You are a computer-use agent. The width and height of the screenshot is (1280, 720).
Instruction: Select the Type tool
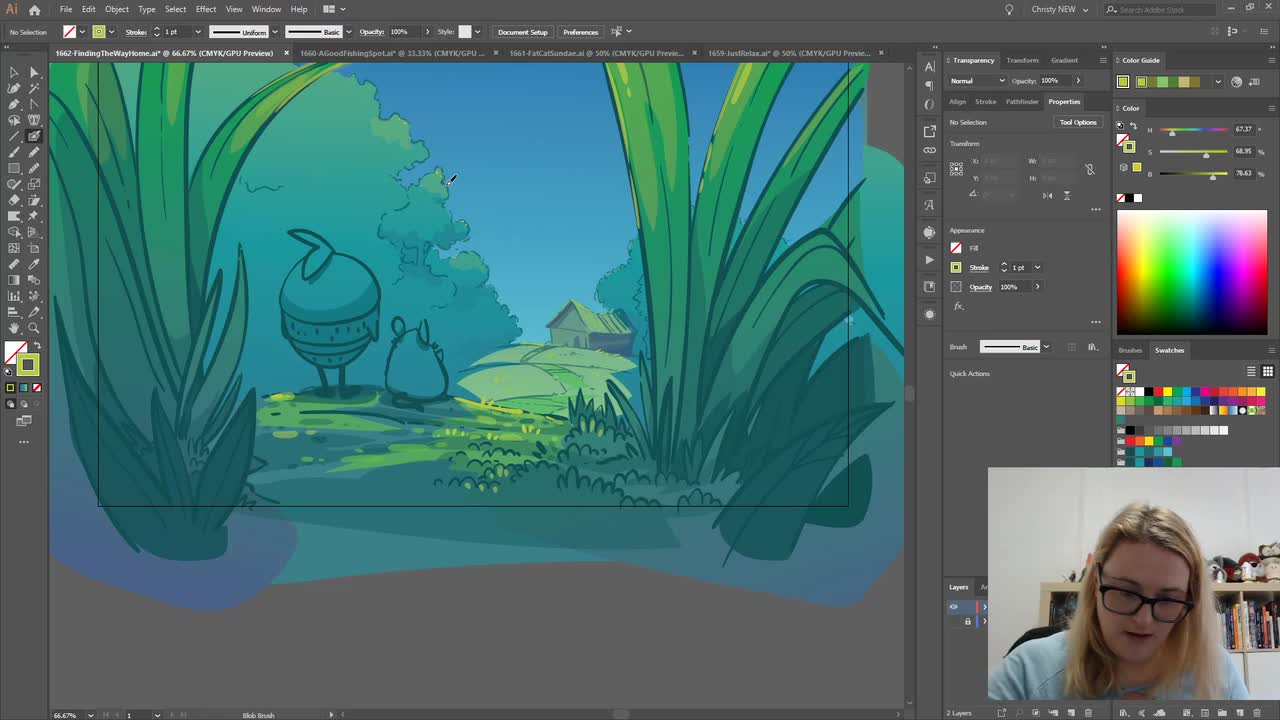33,120
